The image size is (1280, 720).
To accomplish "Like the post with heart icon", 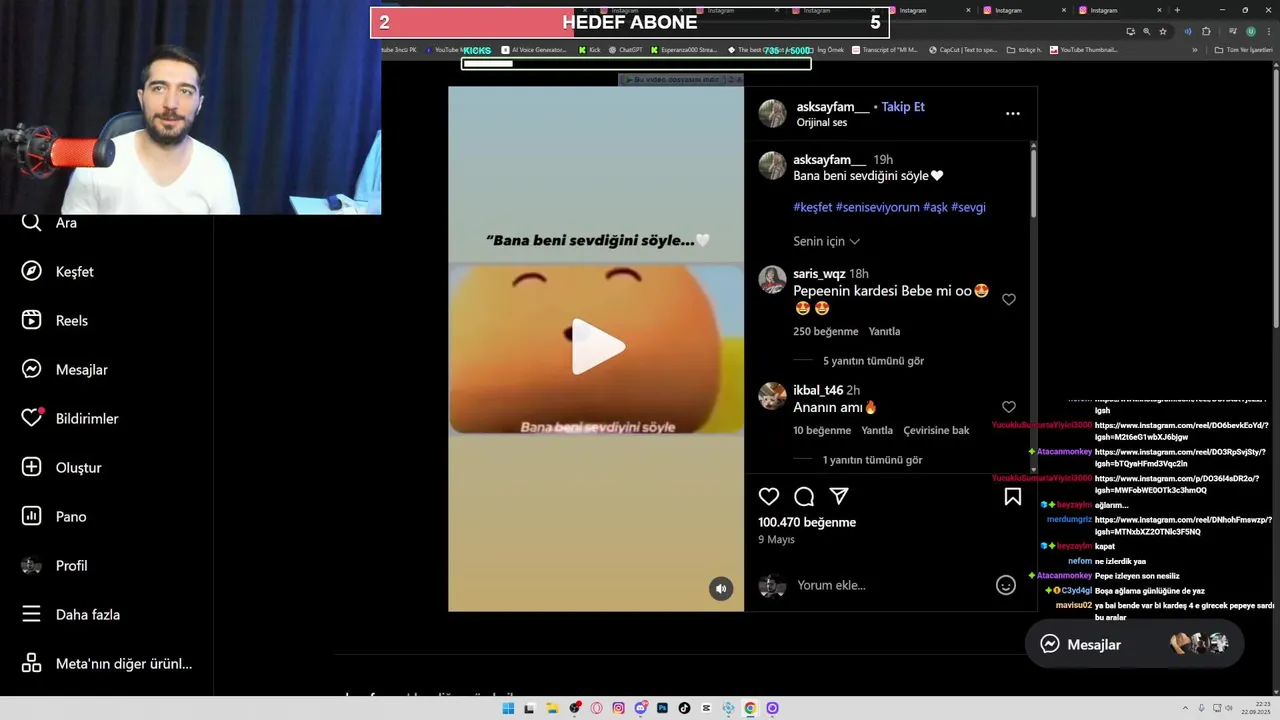I will [x=769, y=497].
